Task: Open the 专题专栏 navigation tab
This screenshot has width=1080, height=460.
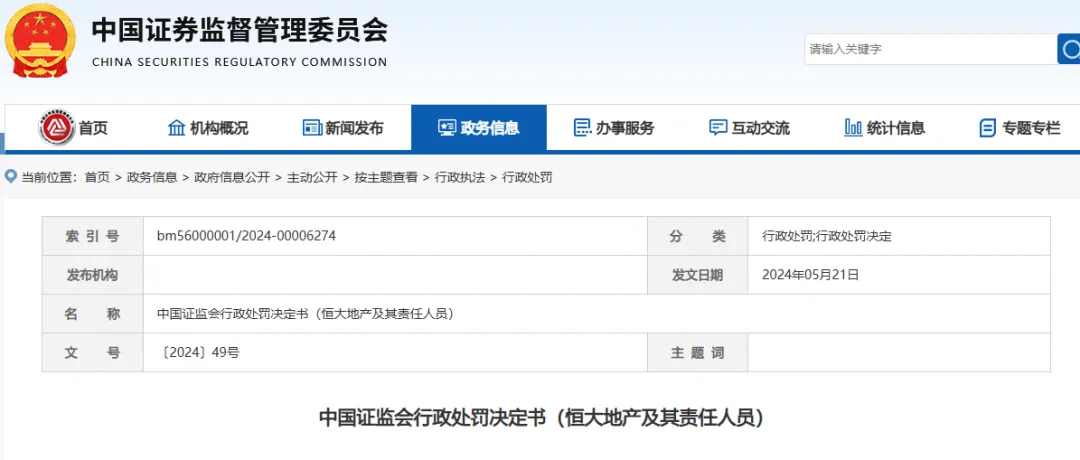Action: (1019, 128)
